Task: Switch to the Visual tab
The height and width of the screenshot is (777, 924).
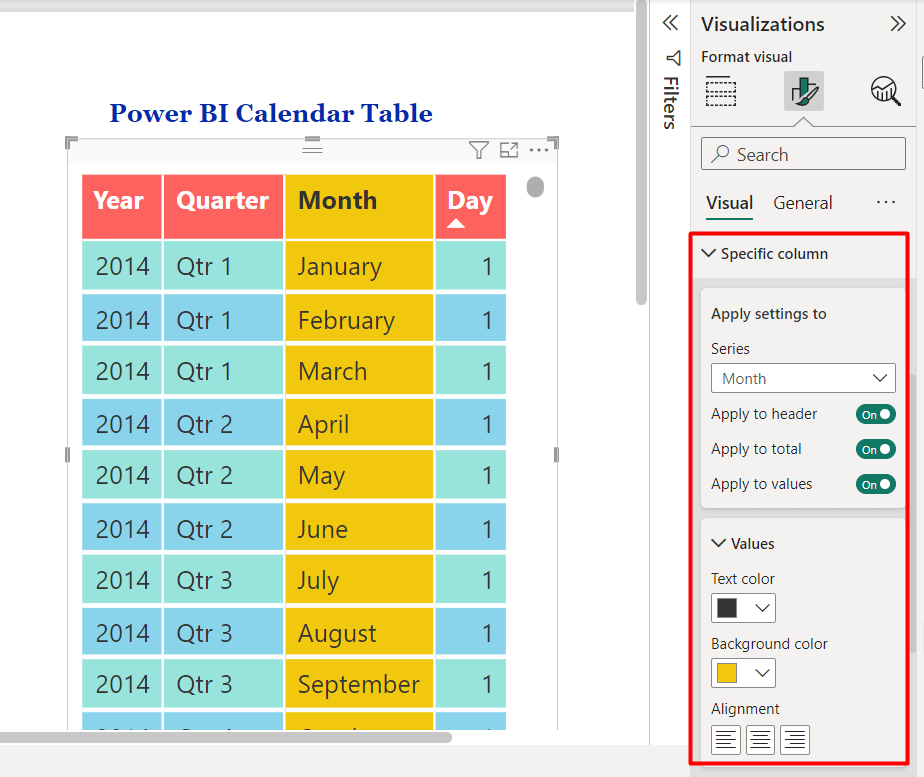Action: pos(730,203)
